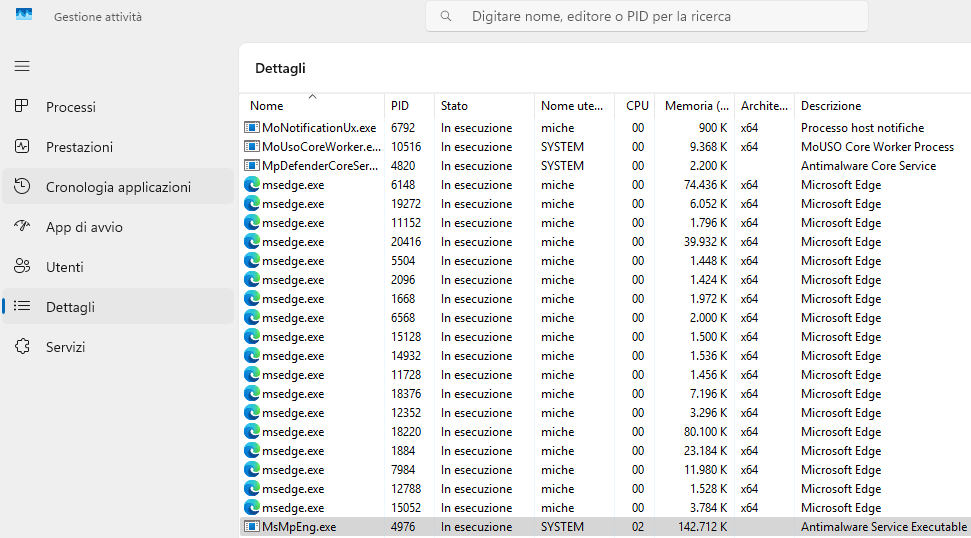Screen dimensions: 971x538
Task: Click MoUSO Core Worker Process description
Action: pos(877,147)
